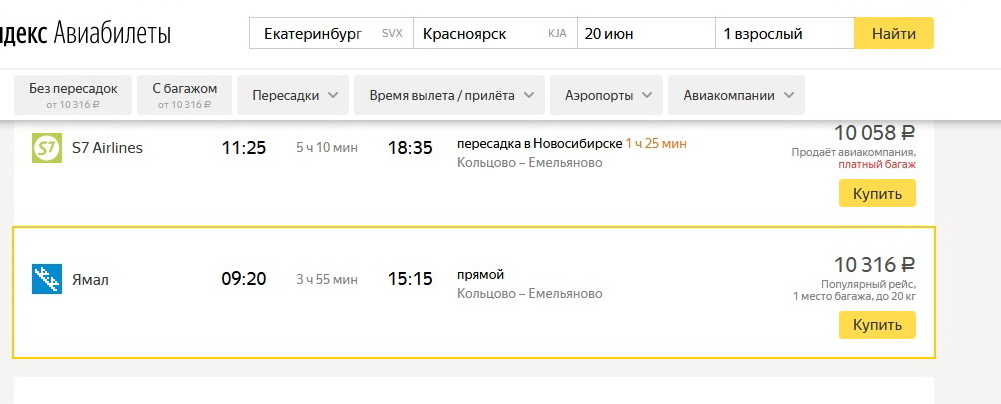Expand the 'Пересадки' dropdown
The width and height of the screenshot is (1001, 404).
coord(293,95)
